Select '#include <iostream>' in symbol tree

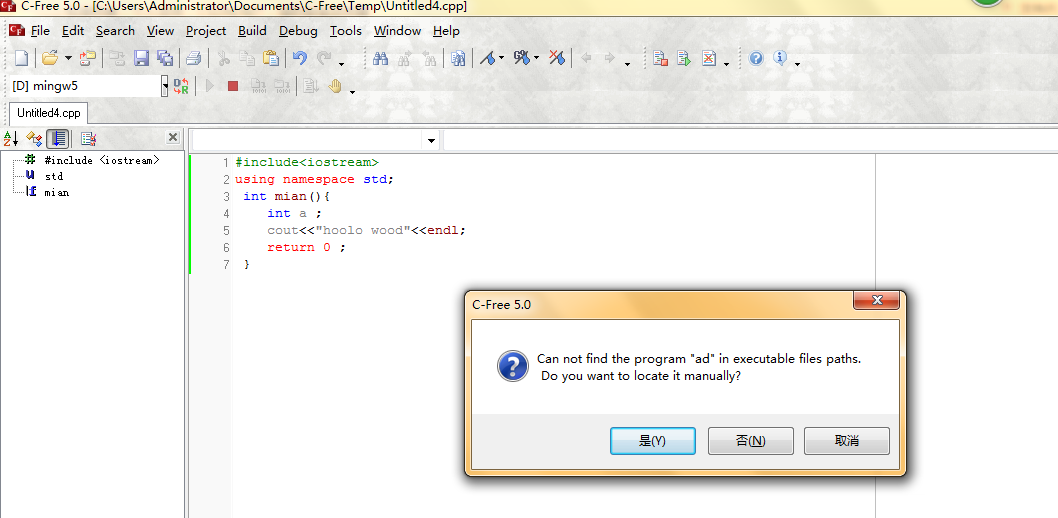[x=102, y=160]
